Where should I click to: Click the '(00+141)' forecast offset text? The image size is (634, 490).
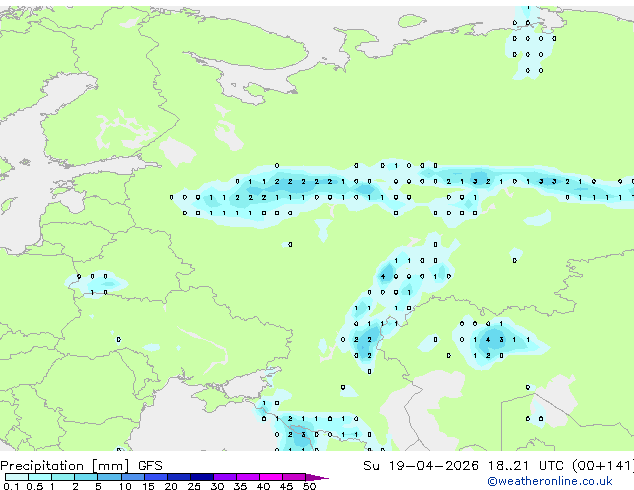pyautogui.click(x=602, y=466)
